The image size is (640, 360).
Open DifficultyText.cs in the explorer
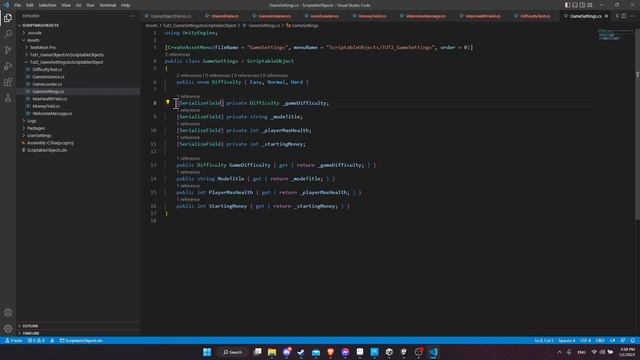pyautogui.click(x=47, y=69)
